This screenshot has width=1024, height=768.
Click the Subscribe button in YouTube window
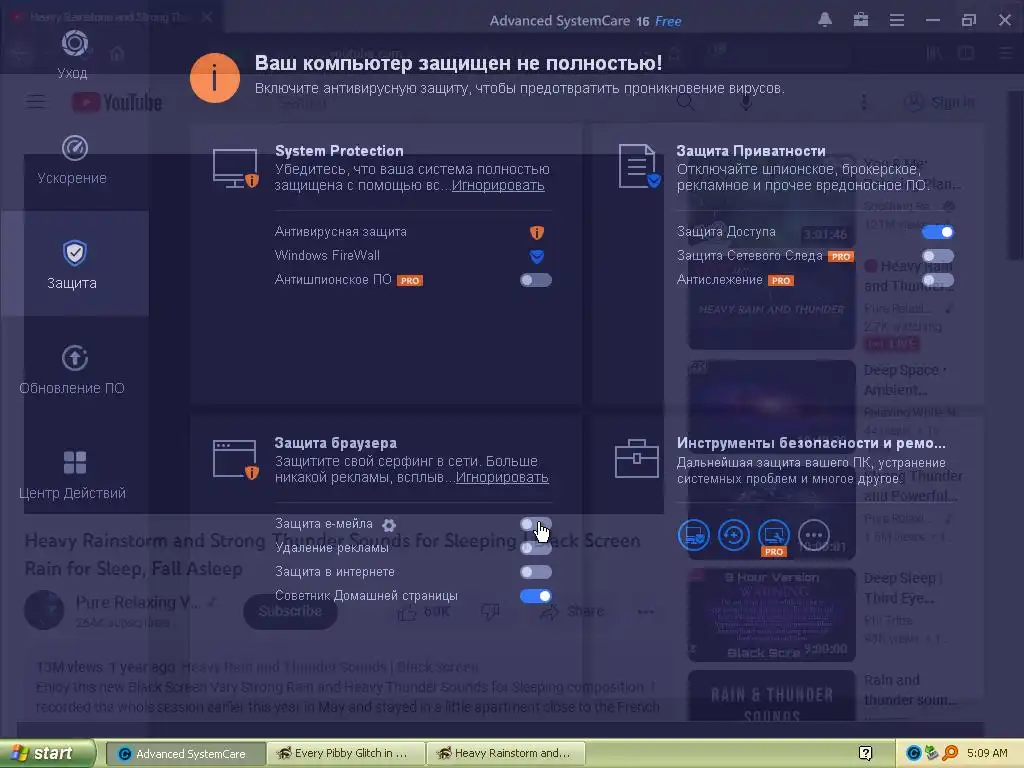point(291,611)
